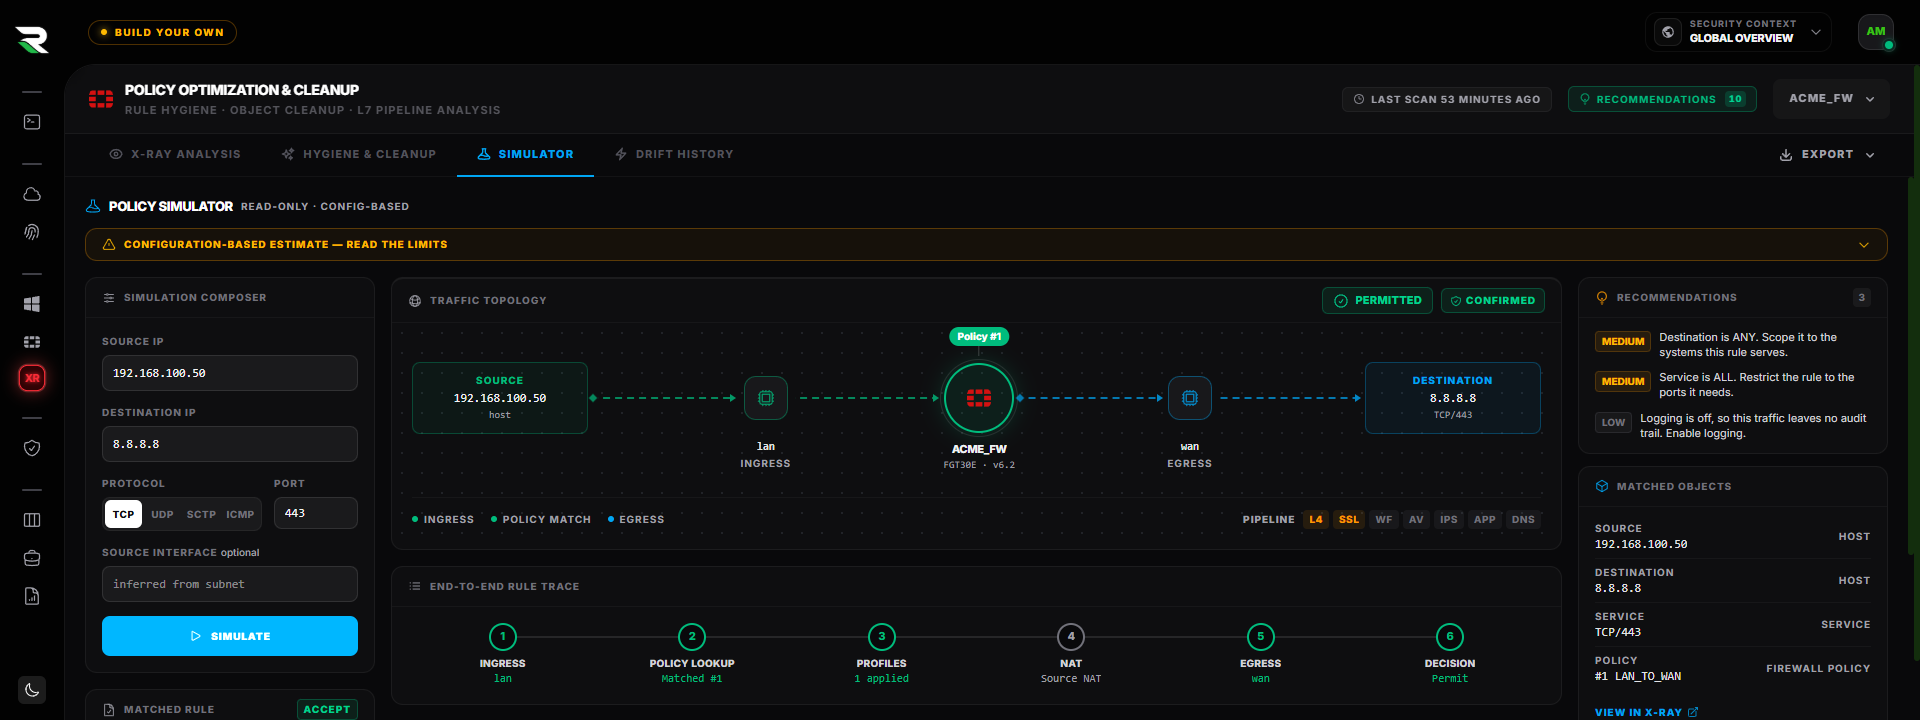Screen dimensions: 1920x720
Task: Open the columns layout sidebar icon
Action: (x=32, y=520)
